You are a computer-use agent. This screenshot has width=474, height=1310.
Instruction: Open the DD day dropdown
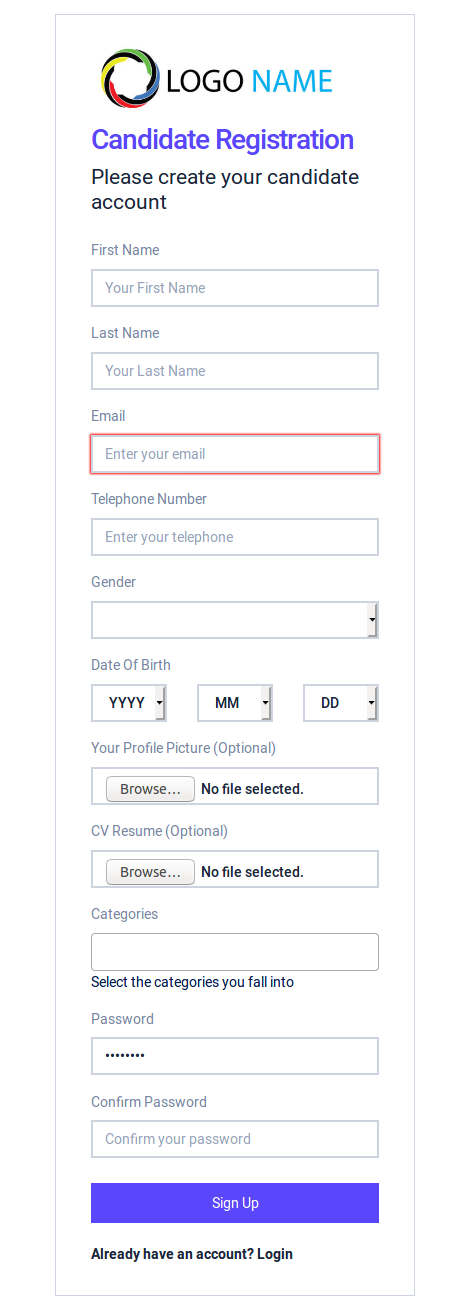pos(341,703)
